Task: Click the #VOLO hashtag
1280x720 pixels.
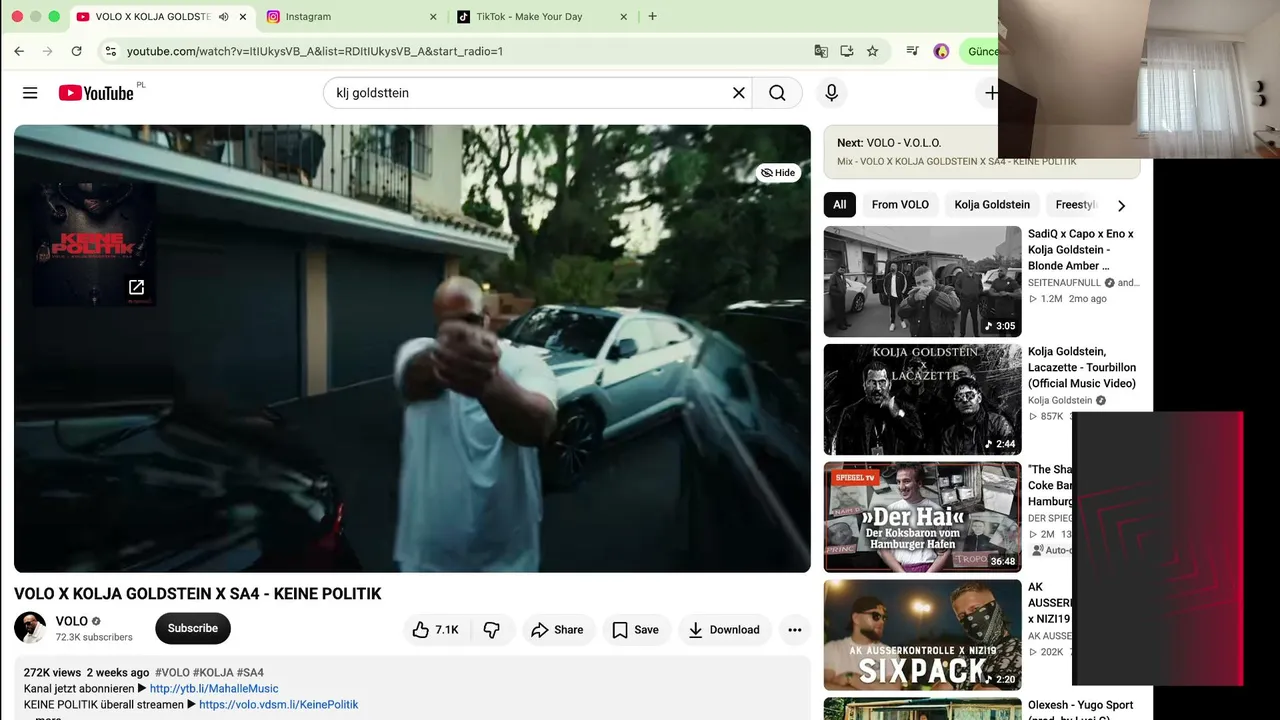Action: click(172, 672)
